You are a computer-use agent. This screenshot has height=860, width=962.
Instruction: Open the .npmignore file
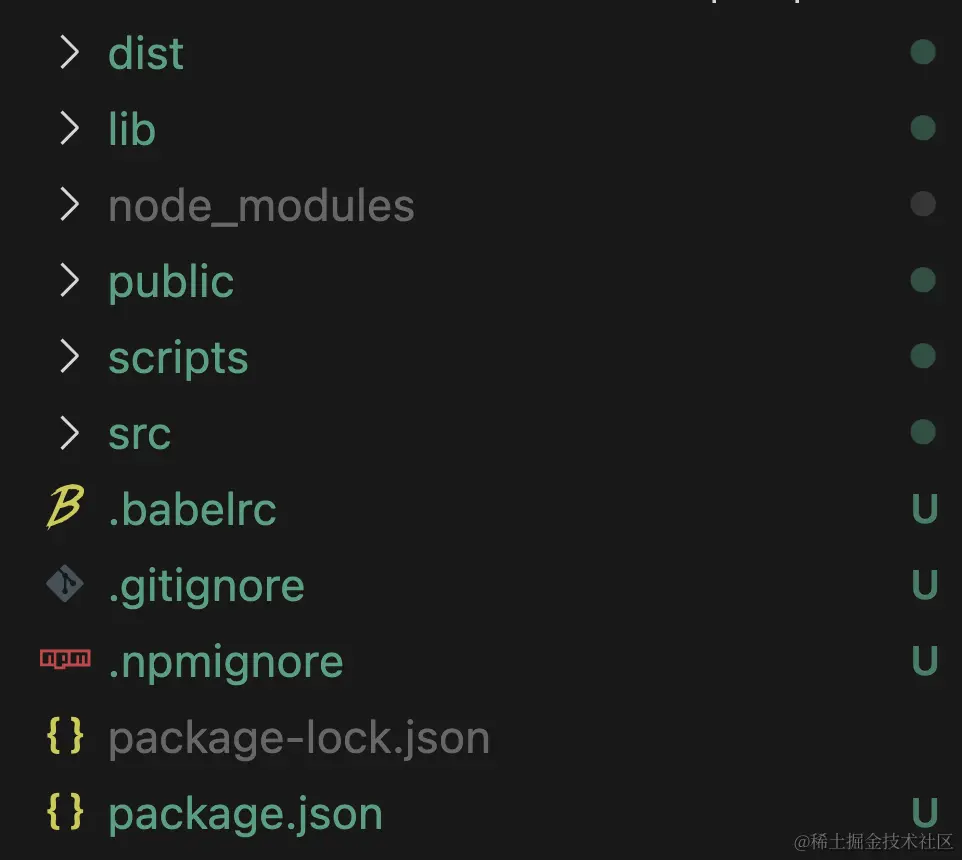225,662
